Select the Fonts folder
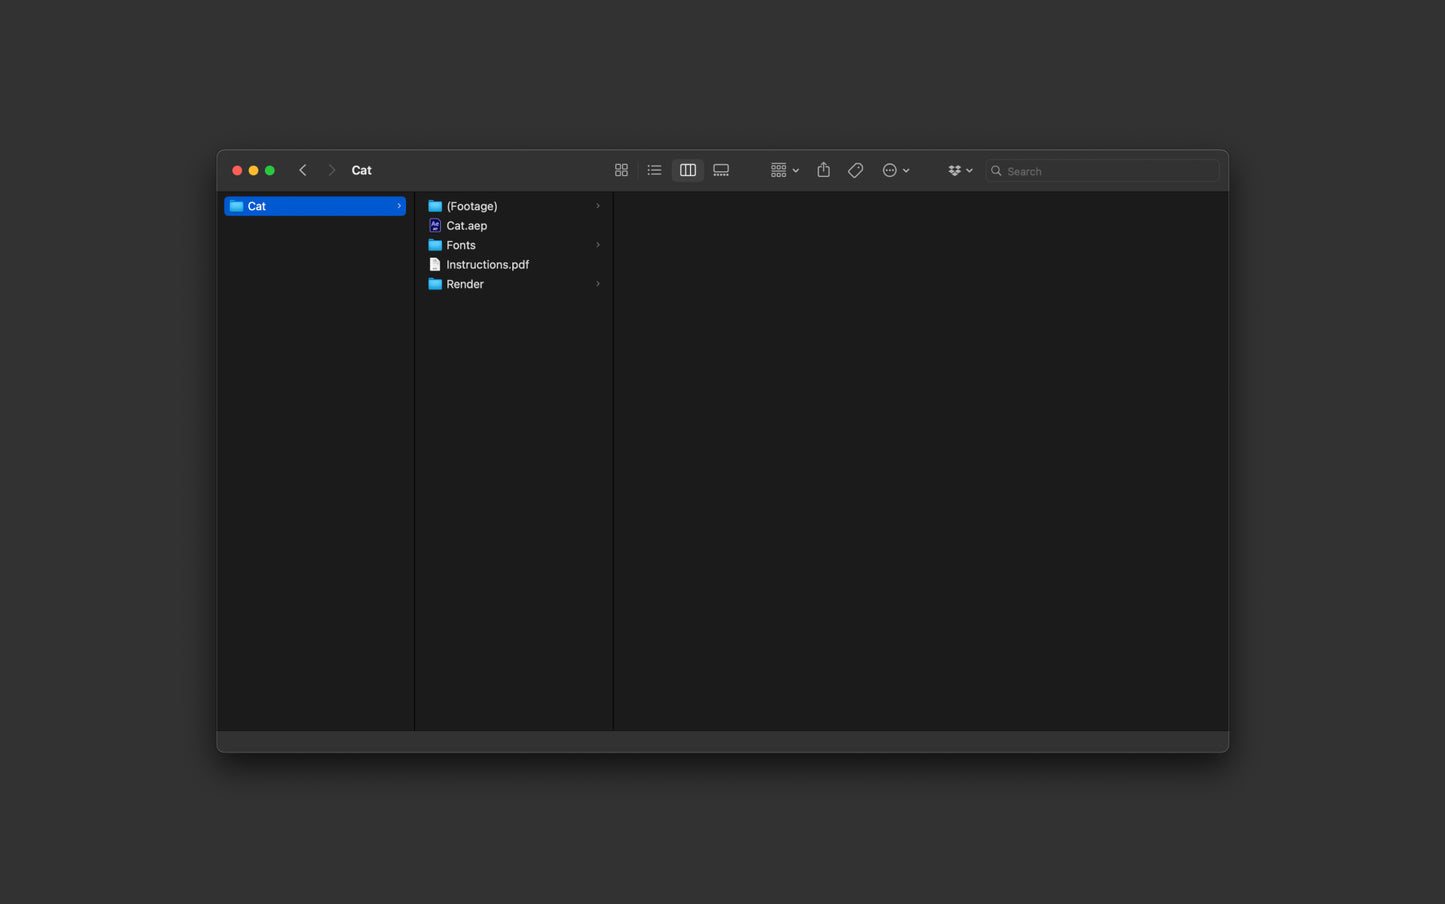This screenshot has width=1445, height=904. click(514, 245)
